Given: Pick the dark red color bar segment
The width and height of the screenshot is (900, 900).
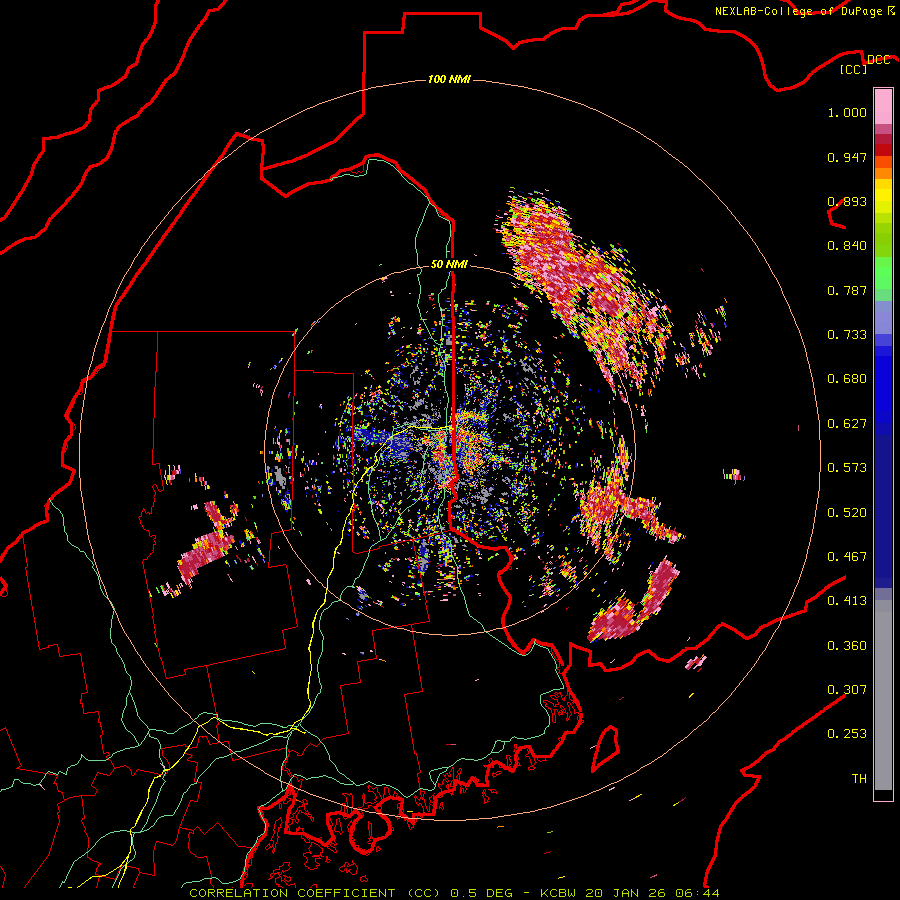Looking at the screenshot, I should pyautogui.click(x=883, y=150).
